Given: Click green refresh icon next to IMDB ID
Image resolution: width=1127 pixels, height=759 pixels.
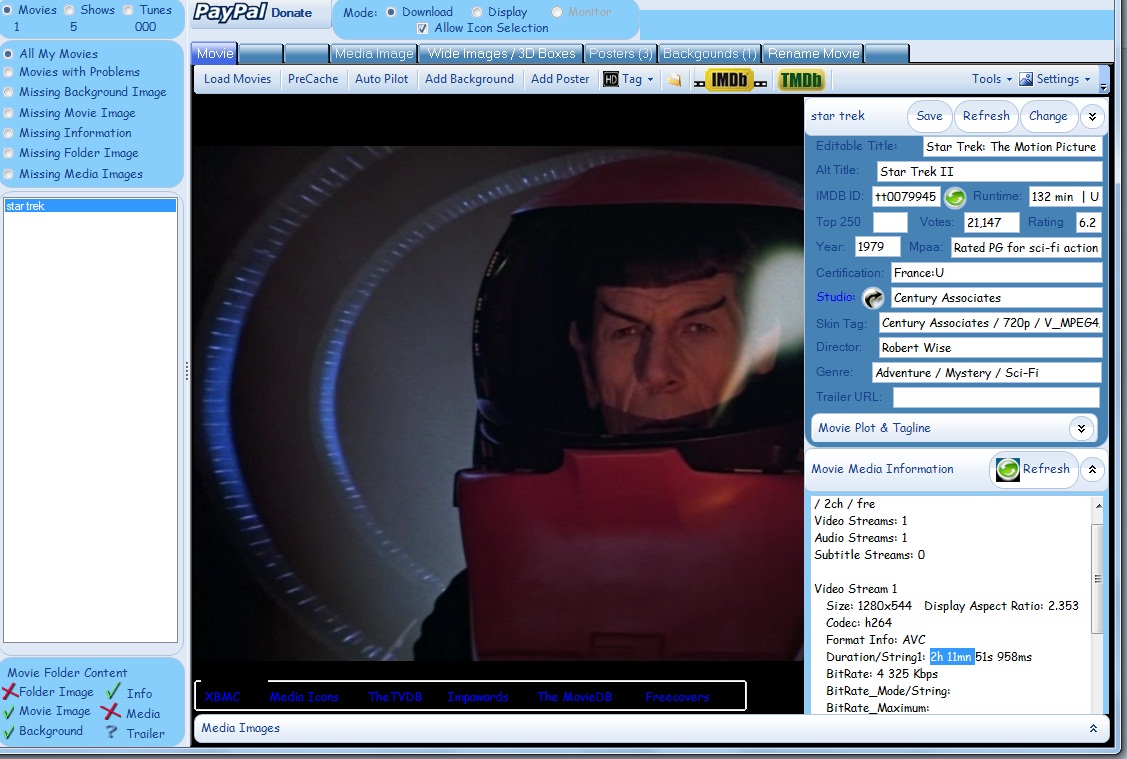Looking at the screenshot, I should point(955,197).
